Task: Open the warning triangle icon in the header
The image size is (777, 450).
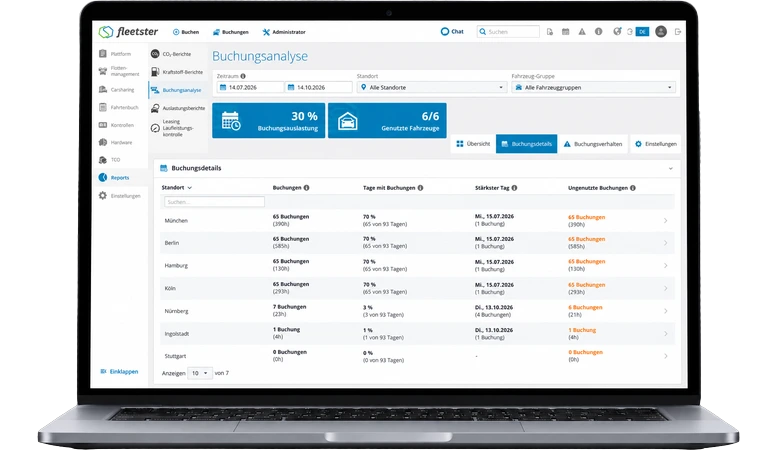Action: [x=582, y=32]
